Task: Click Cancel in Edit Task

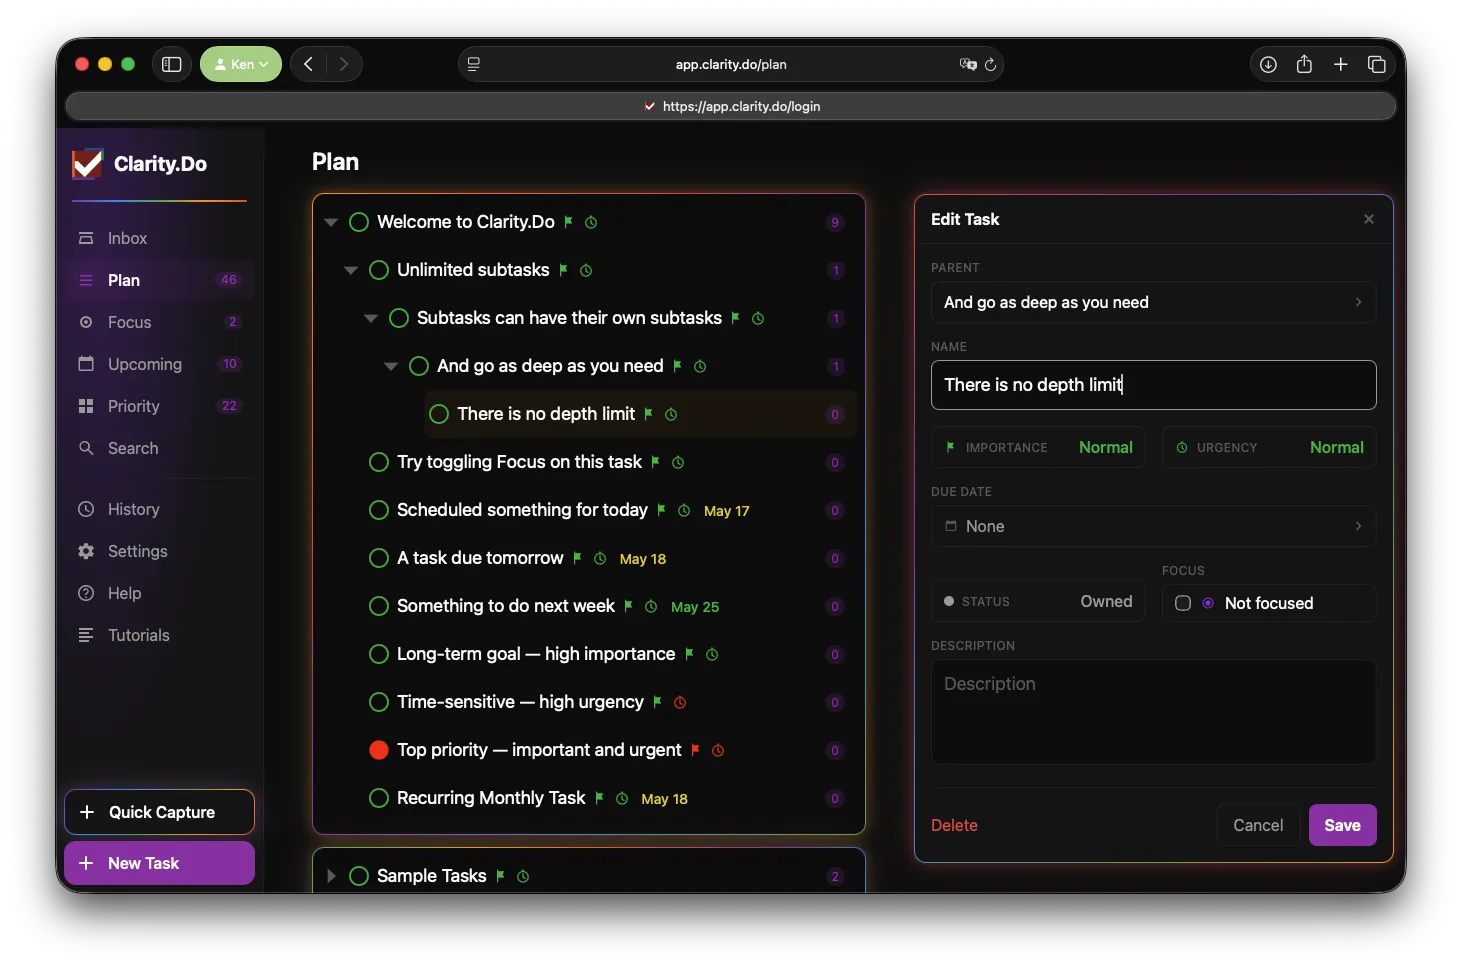Action: [x=1258, y=825]
